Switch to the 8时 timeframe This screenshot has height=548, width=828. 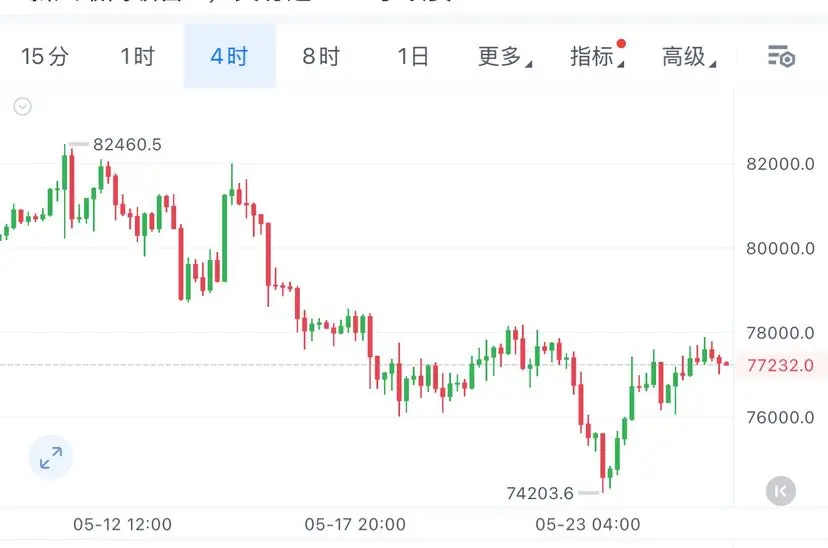point(321,56)
